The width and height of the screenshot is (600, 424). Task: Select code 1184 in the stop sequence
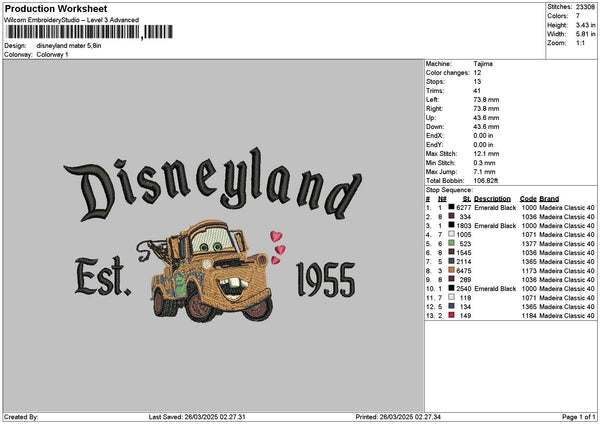click(529, 316)
